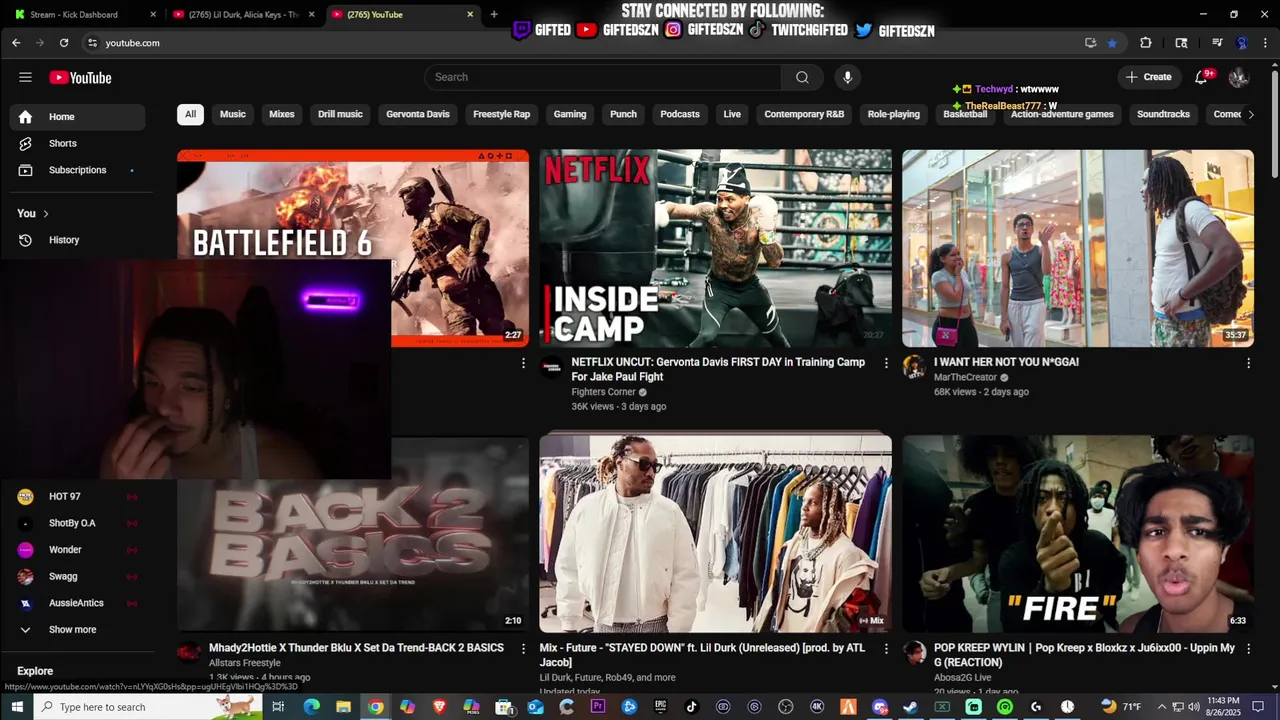The width and height of the screenshot is (1280, 720).
Task: Open the Create dropdown button
Action: click(1148, 77)
